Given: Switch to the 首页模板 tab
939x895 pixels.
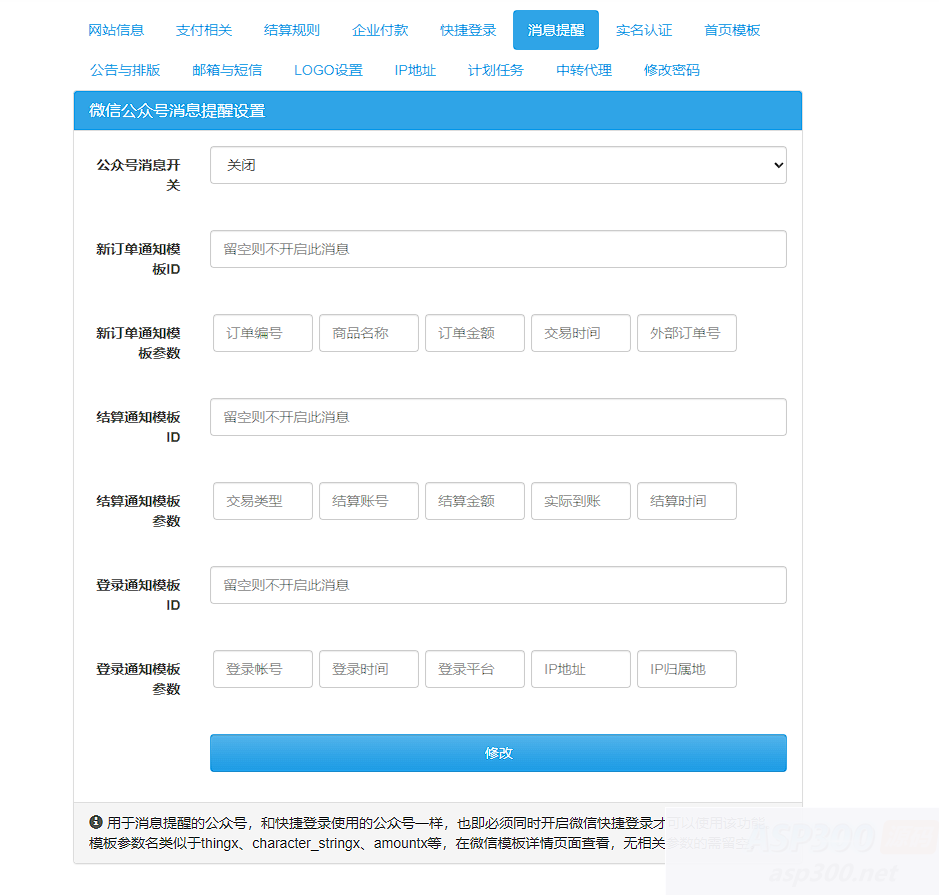Looking at the screenshot, I should (731, 30).
